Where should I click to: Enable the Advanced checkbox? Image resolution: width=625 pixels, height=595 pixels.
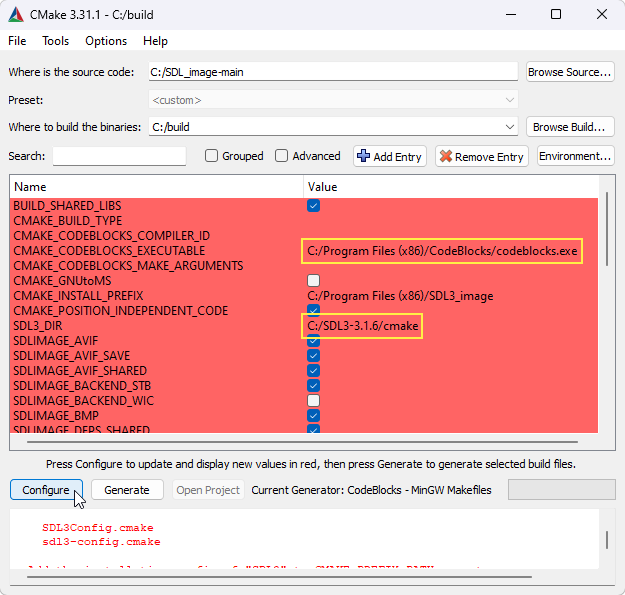(281, 156)
